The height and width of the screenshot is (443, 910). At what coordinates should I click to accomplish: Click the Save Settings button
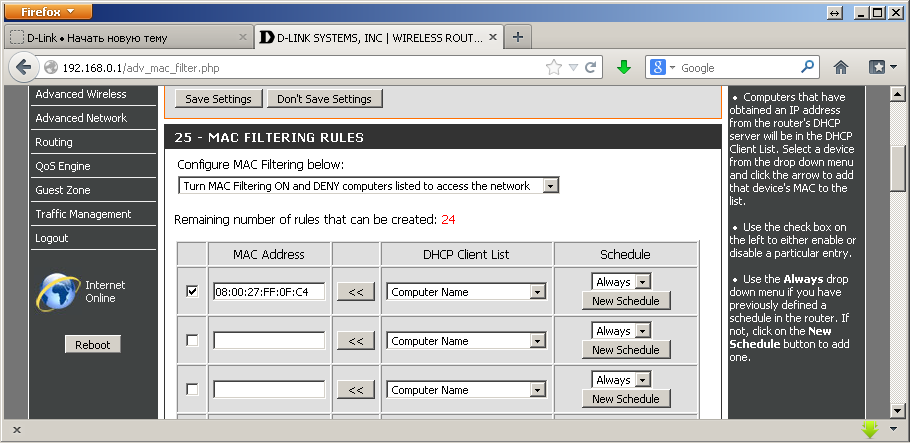(x=219, y=99)
